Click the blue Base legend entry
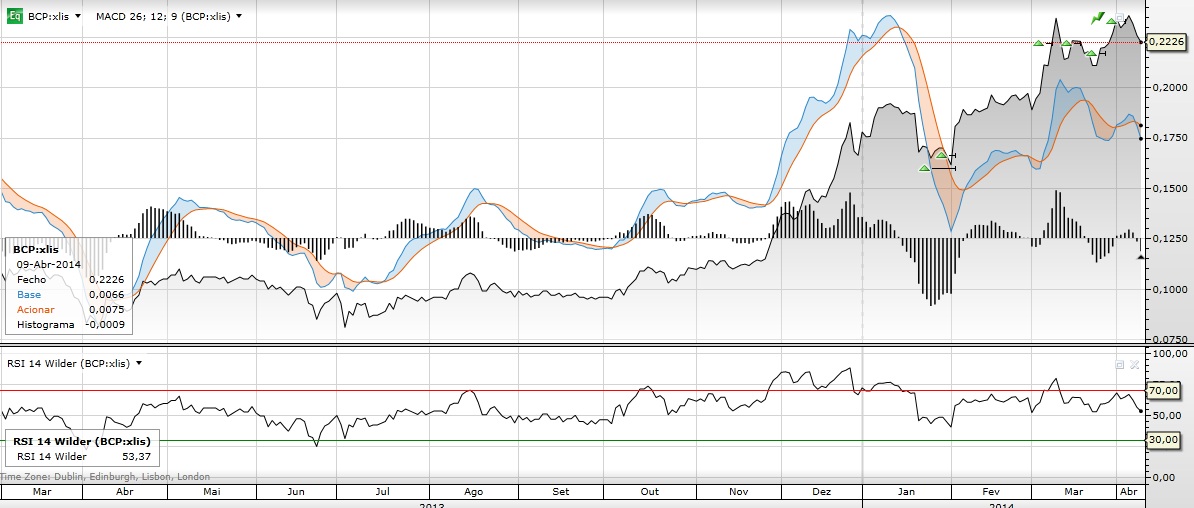 tap(29, 295)
